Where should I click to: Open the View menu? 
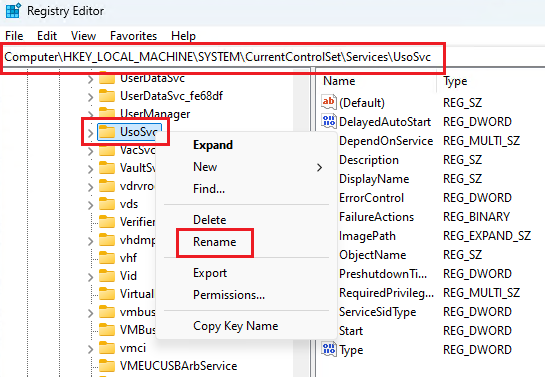(x=83, y=36)
